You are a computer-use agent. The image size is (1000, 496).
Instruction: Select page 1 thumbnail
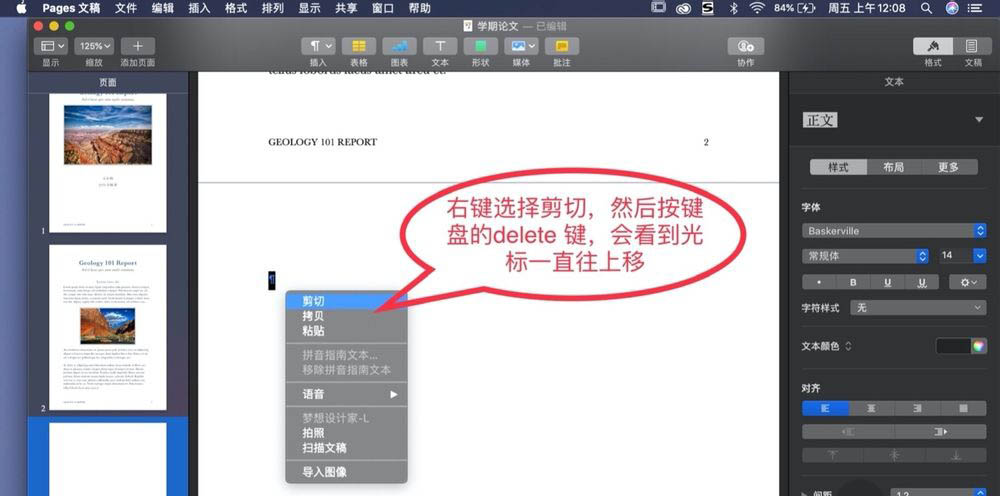tap(108, 163)
